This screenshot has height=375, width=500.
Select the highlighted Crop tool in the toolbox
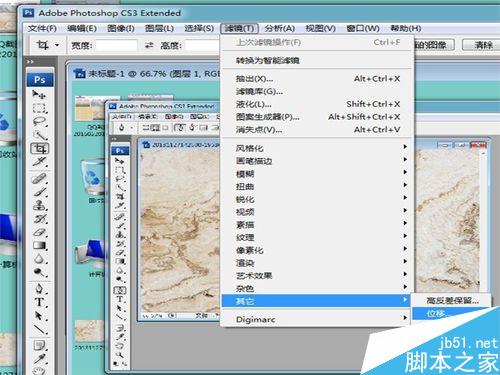pyautogui.click(x=39, y=148)
